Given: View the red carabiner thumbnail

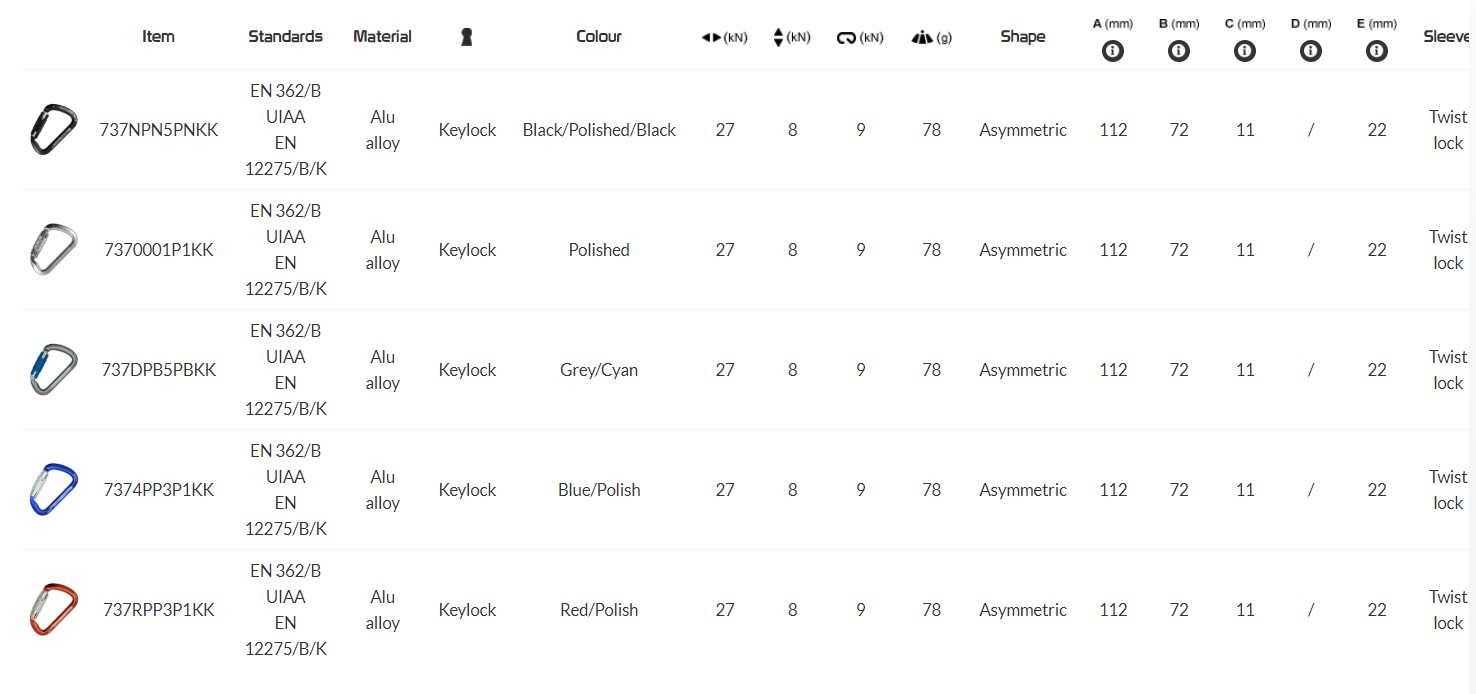Looking at the screenshot, I should pos(53,609).
